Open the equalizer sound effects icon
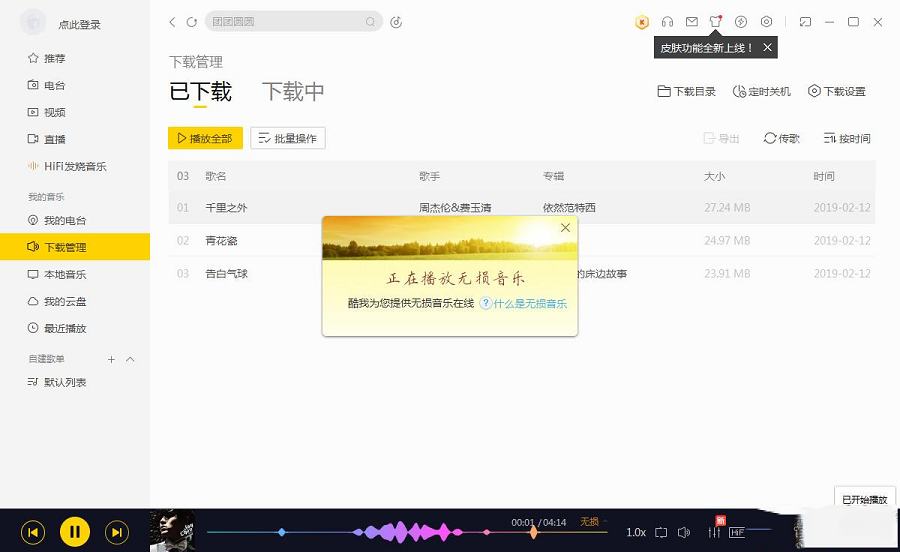Viewport: 900px width, 552px height. [x=714, y=532]
